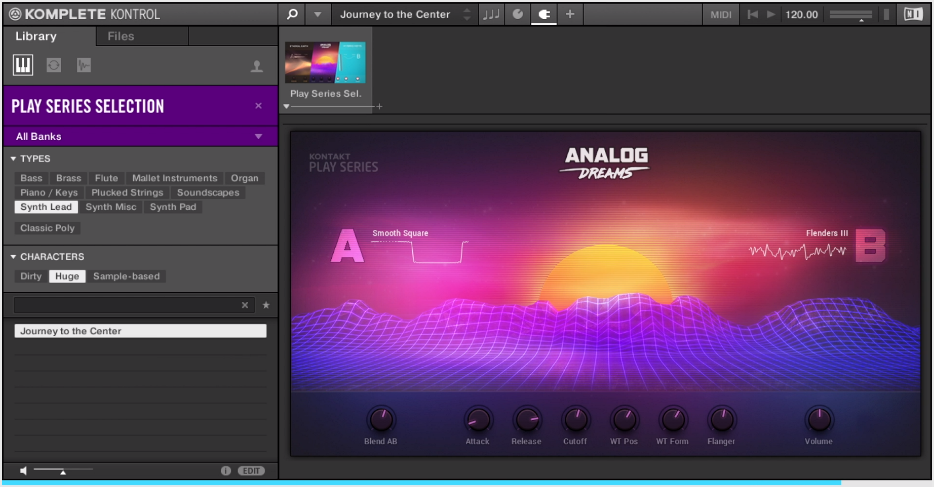Click the skip-to-start transport button

[752, 14]
